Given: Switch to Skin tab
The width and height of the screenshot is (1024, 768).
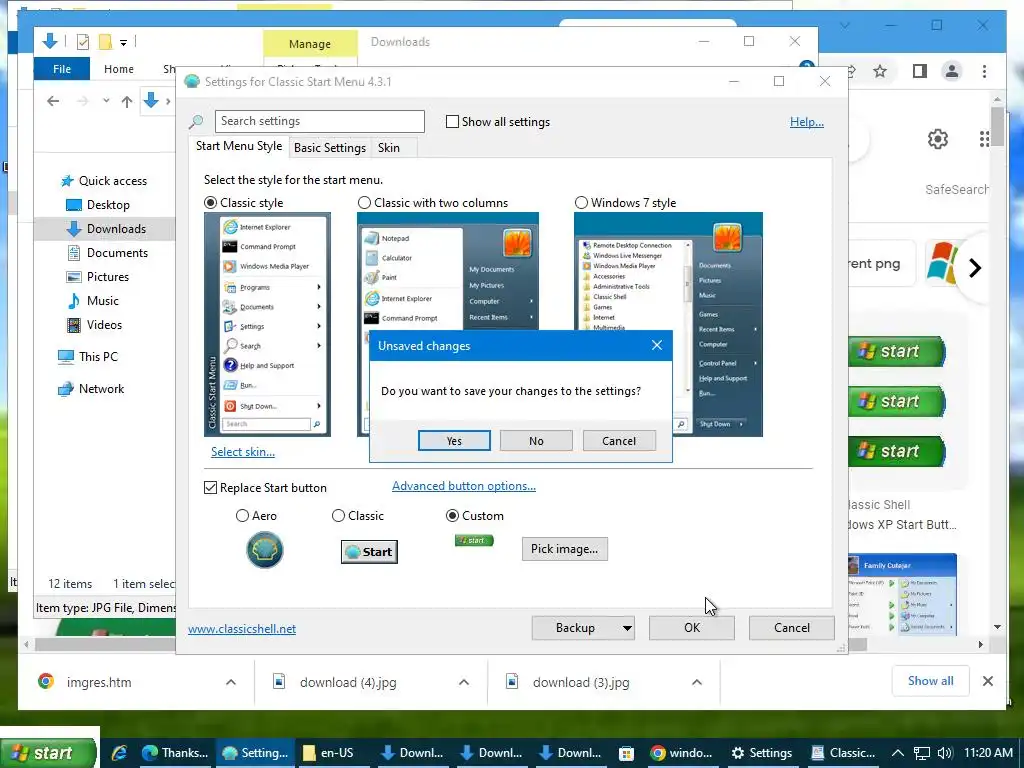Looking at the screenshot, I should [x=389, y=148].
